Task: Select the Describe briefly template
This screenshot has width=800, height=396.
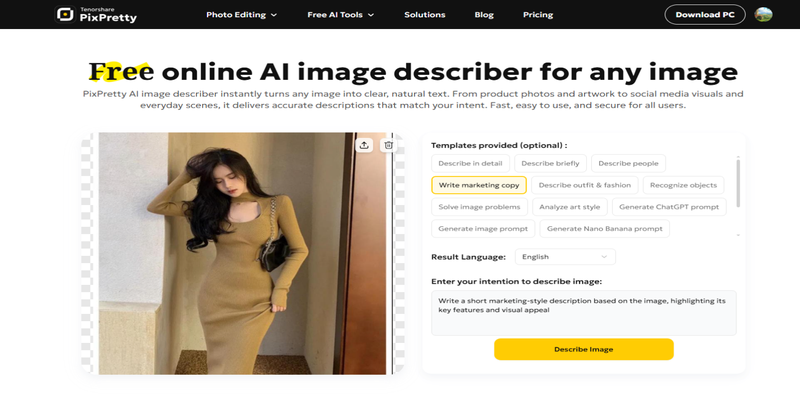Action: coord(550,163)
